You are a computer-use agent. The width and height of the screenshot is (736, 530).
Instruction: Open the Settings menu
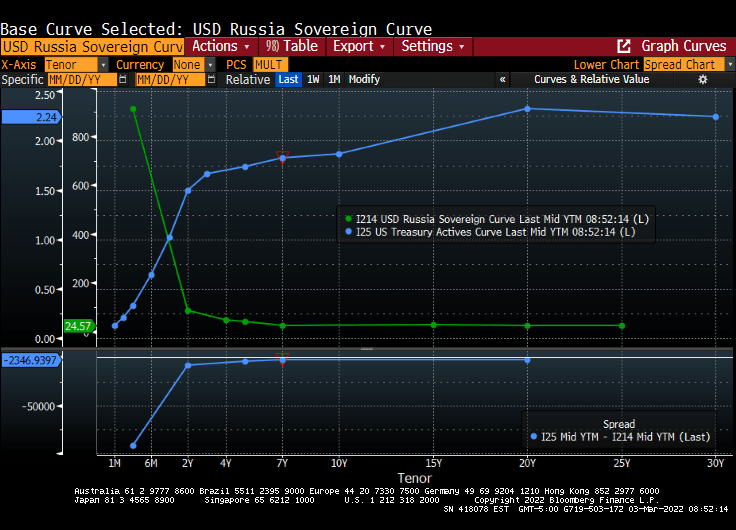click(x=433, y=46)
